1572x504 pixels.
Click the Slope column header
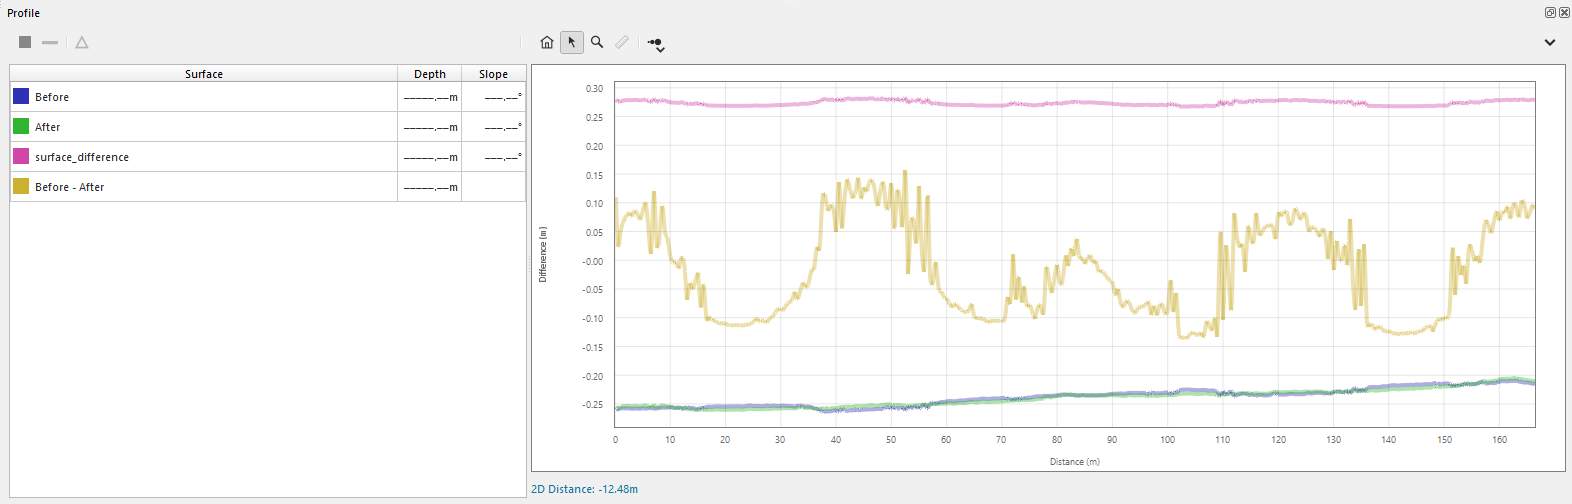pyautogui.click(x=493, y=74)
